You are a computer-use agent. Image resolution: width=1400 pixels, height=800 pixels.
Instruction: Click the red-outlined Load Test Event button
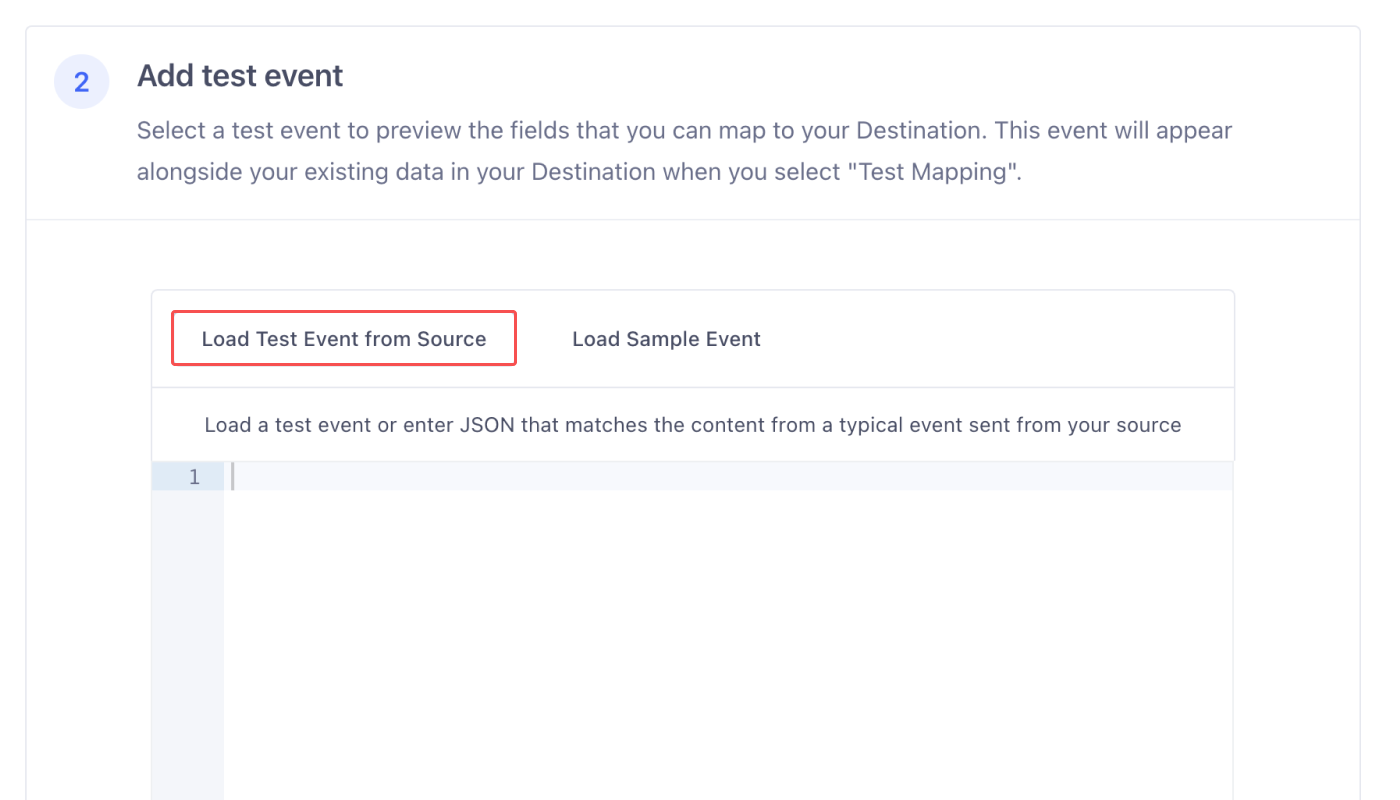point(344,339)
